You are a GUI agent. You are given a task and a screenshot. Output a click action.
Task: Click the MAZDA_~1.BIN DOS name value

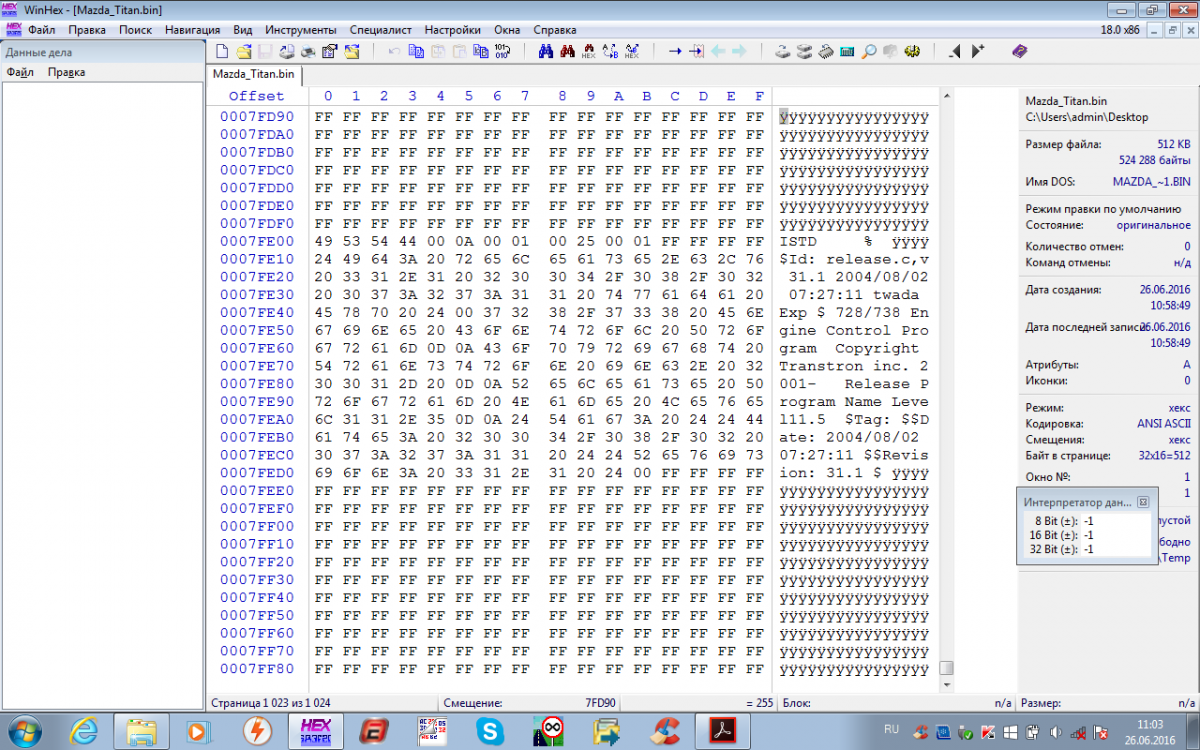(1152, 181)
